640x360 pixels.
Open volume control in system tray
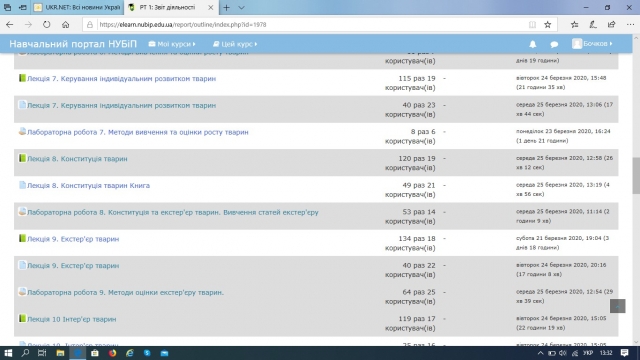click(x=563, y=353)
